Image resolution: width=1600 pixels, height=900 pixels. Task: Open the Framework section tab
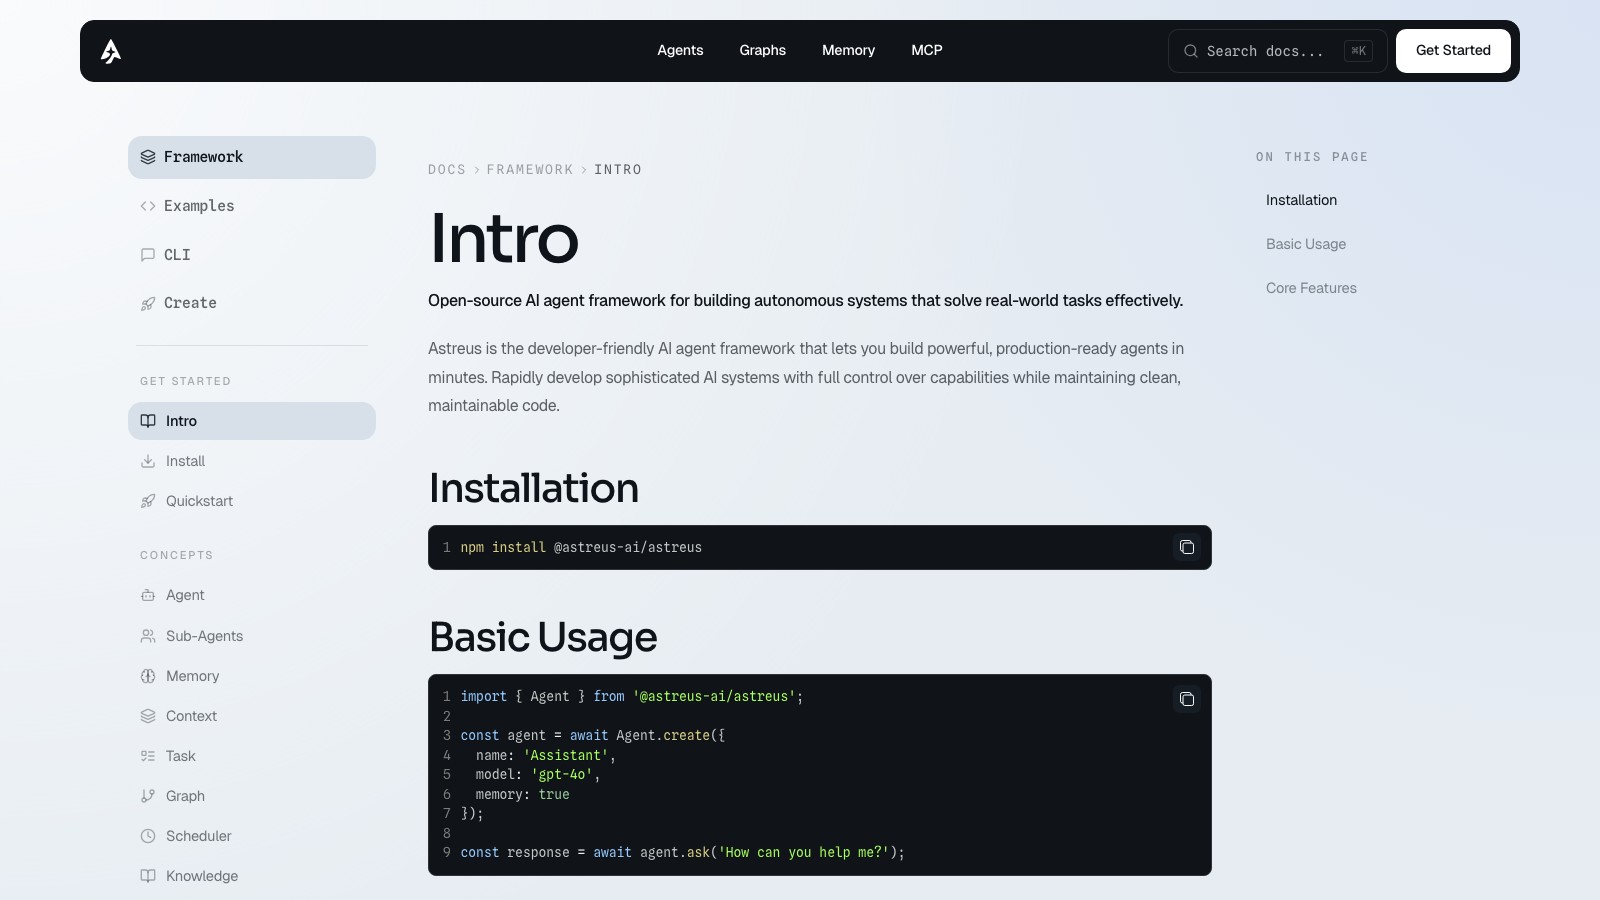252,157
